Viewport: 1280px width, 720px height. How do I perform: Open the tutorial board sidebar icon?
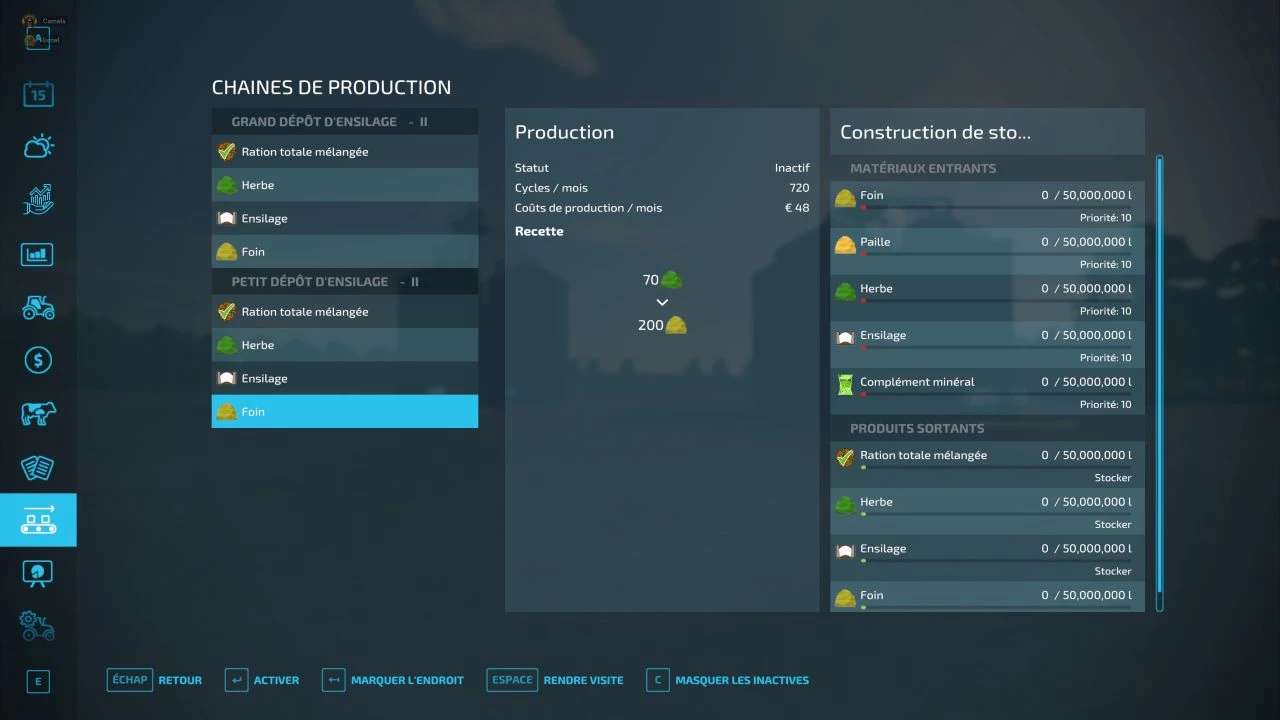click(x=38, y=573)
